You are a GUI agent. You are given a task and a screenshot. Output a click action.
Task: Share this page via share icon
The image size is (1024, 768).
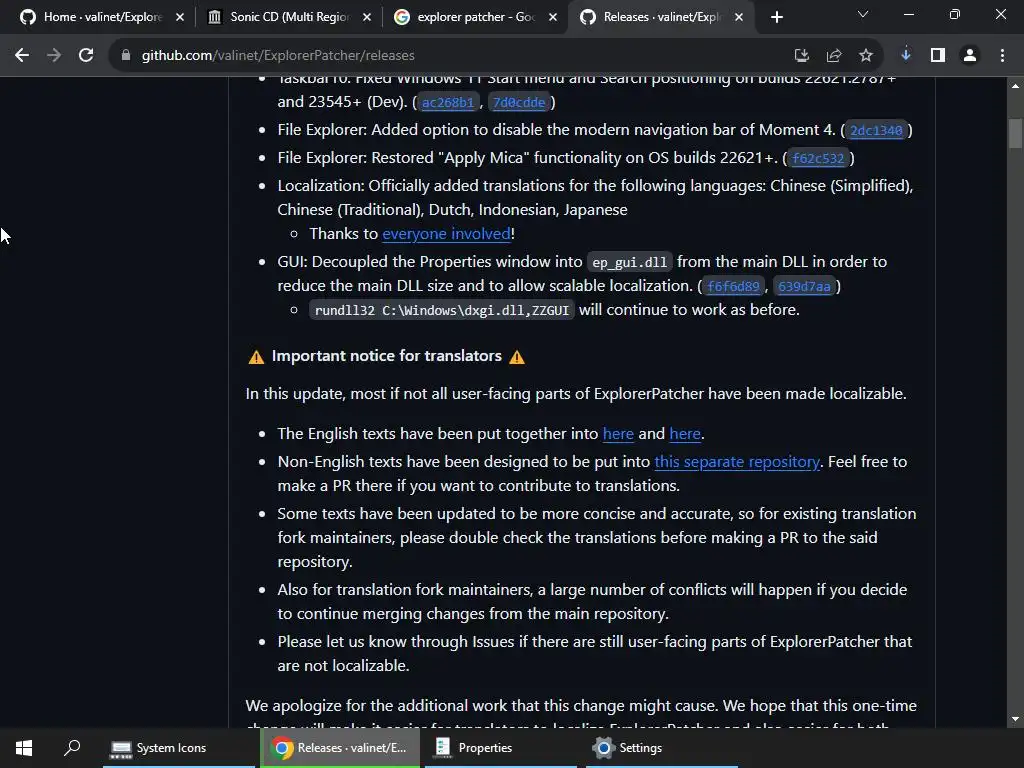click(x=833, y=56)
